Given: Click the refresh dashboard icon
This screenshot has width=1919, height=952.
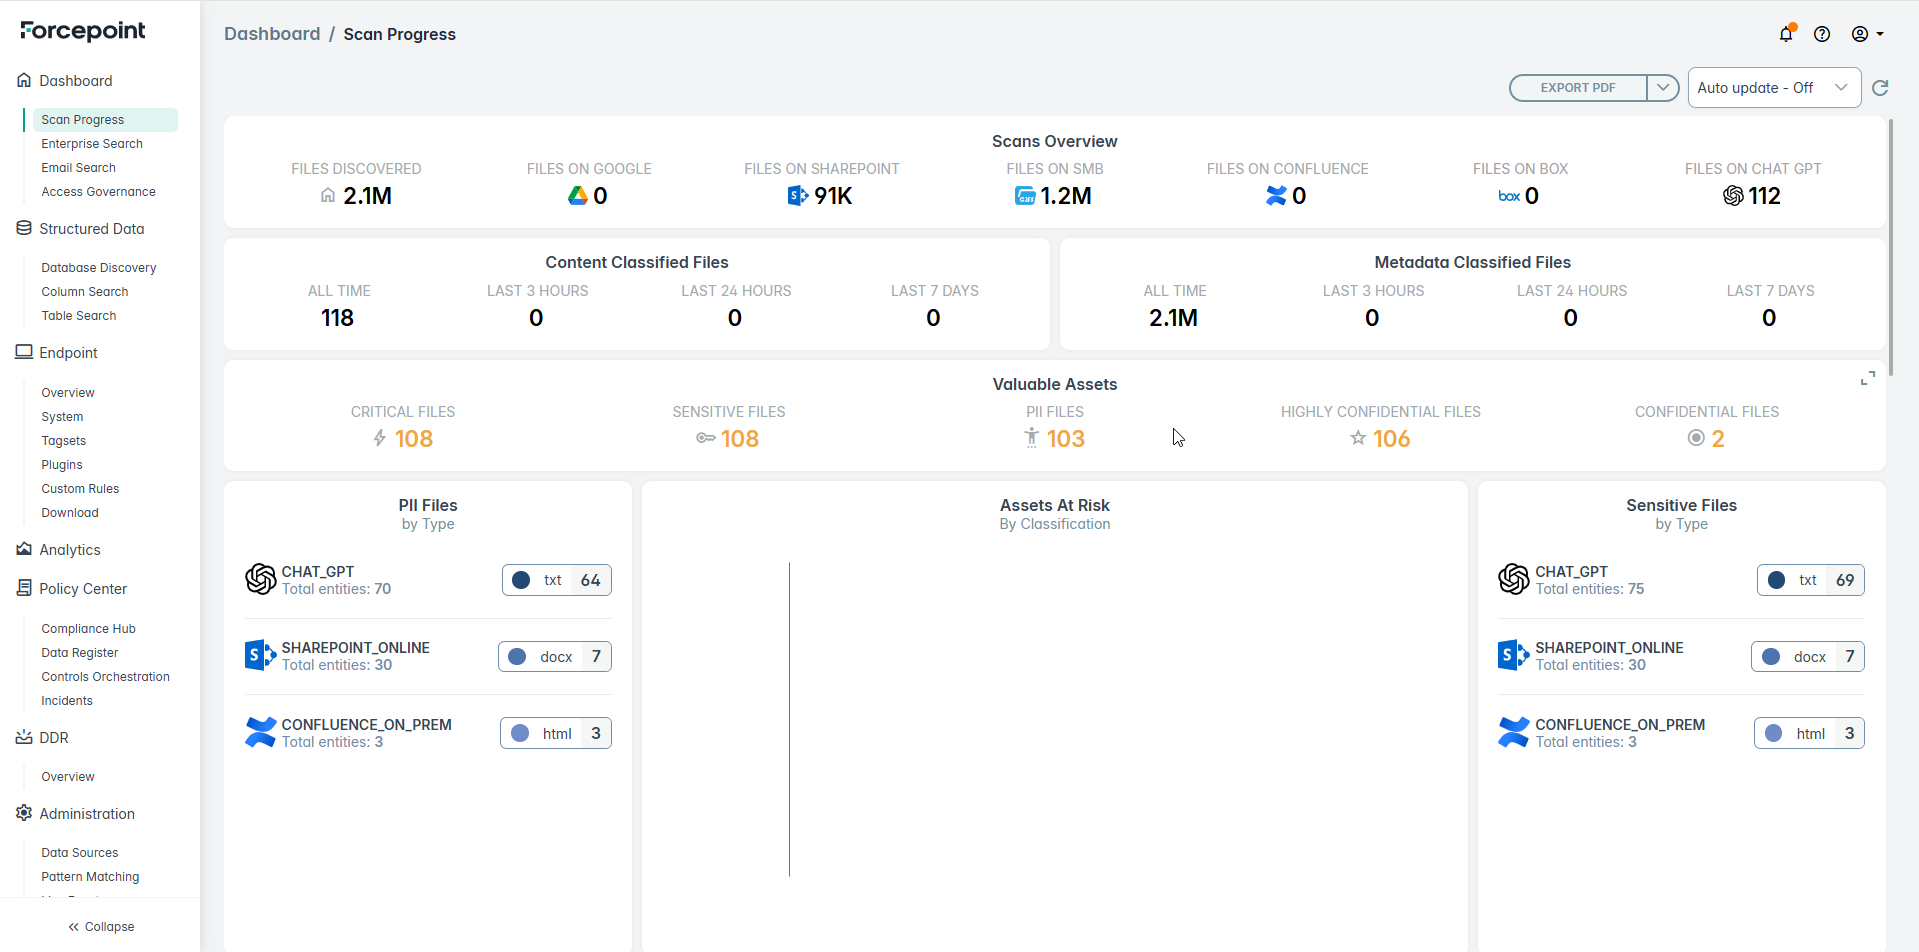Looking at the screenshot, I should point(1880,88).
